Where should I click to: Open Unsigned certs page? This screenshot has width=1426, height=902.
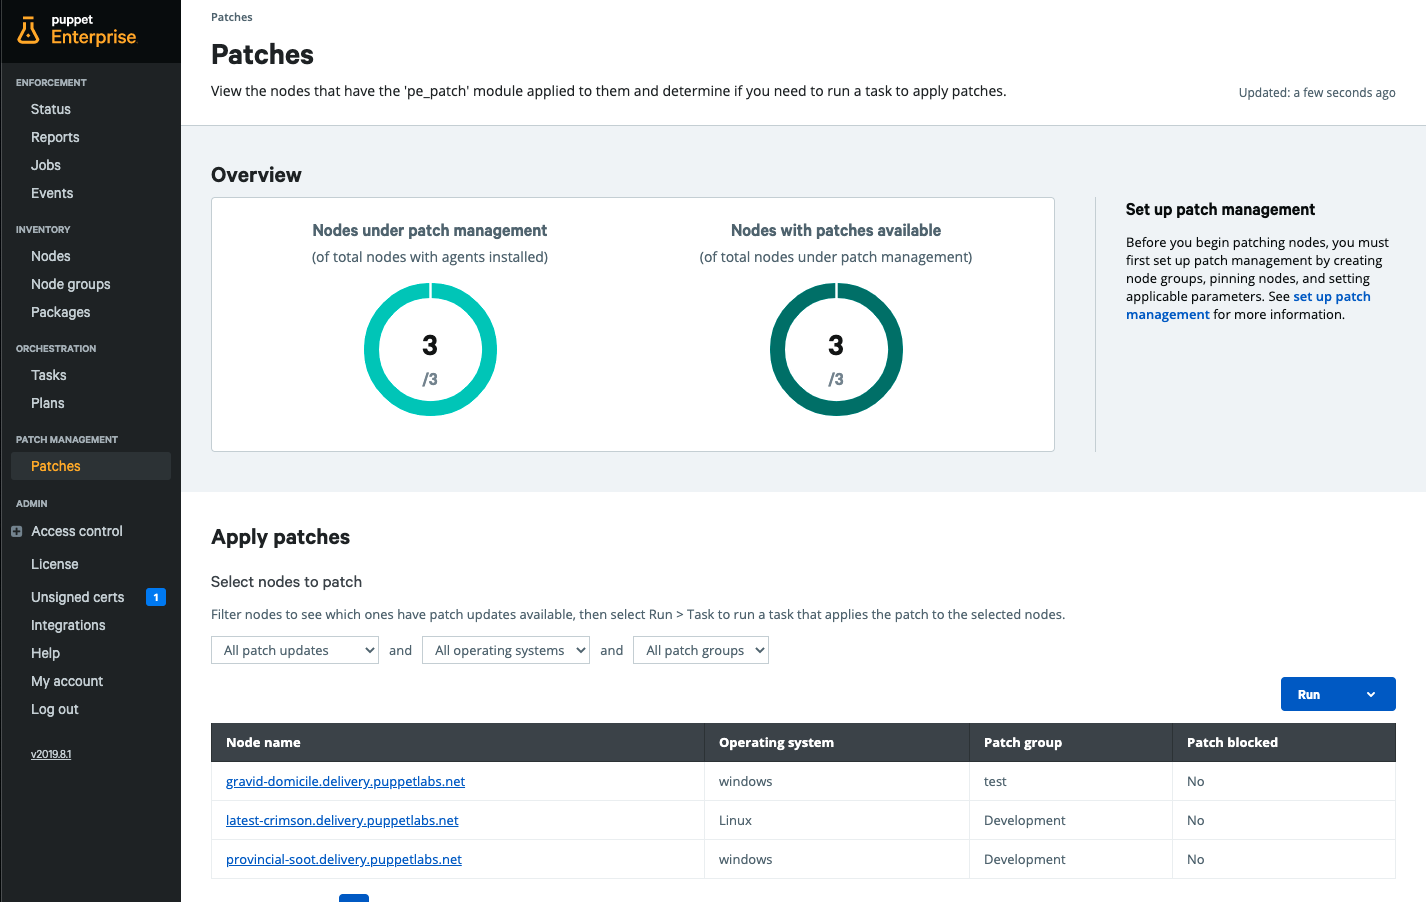coord(78,597)
